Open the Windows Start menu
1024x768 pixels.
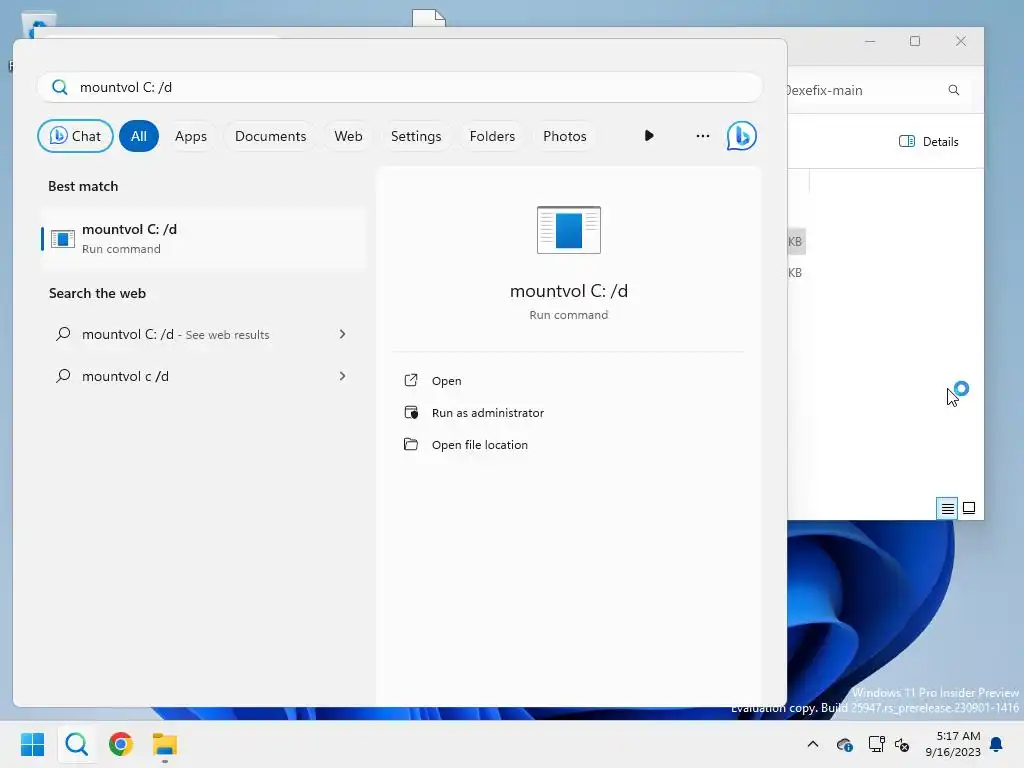click(32, 744)
